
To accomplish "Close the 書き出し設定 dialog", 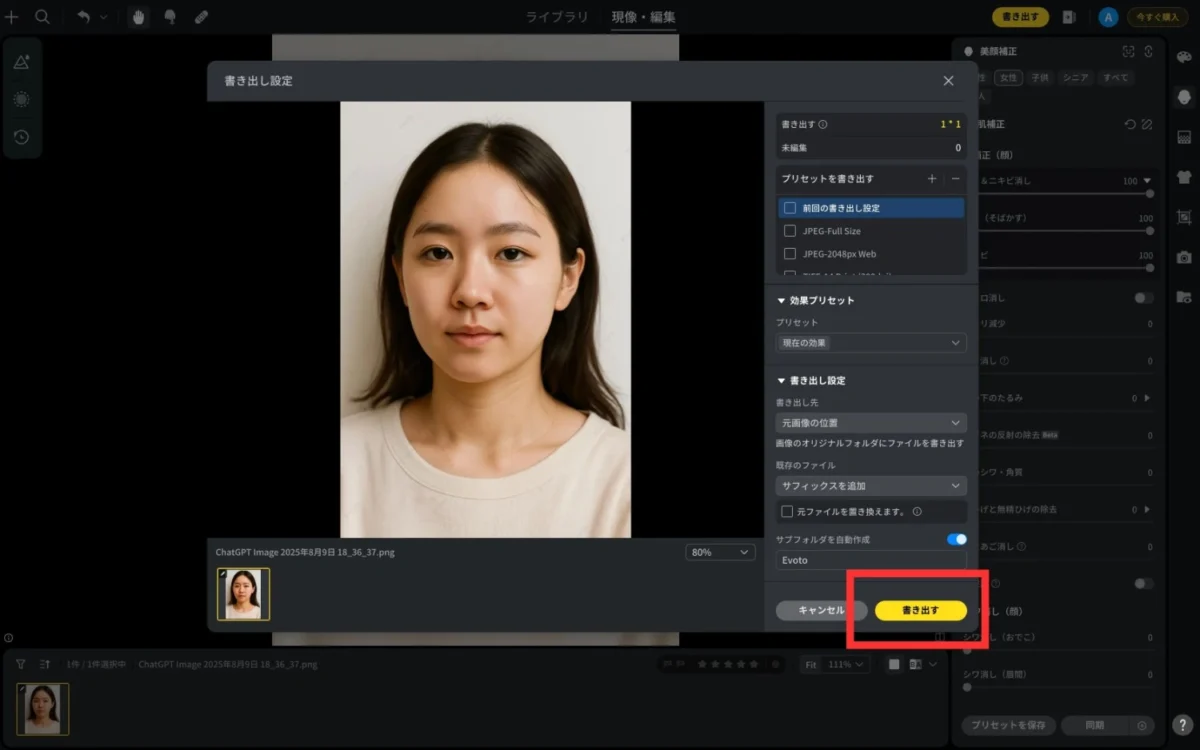I will point(948,81).
